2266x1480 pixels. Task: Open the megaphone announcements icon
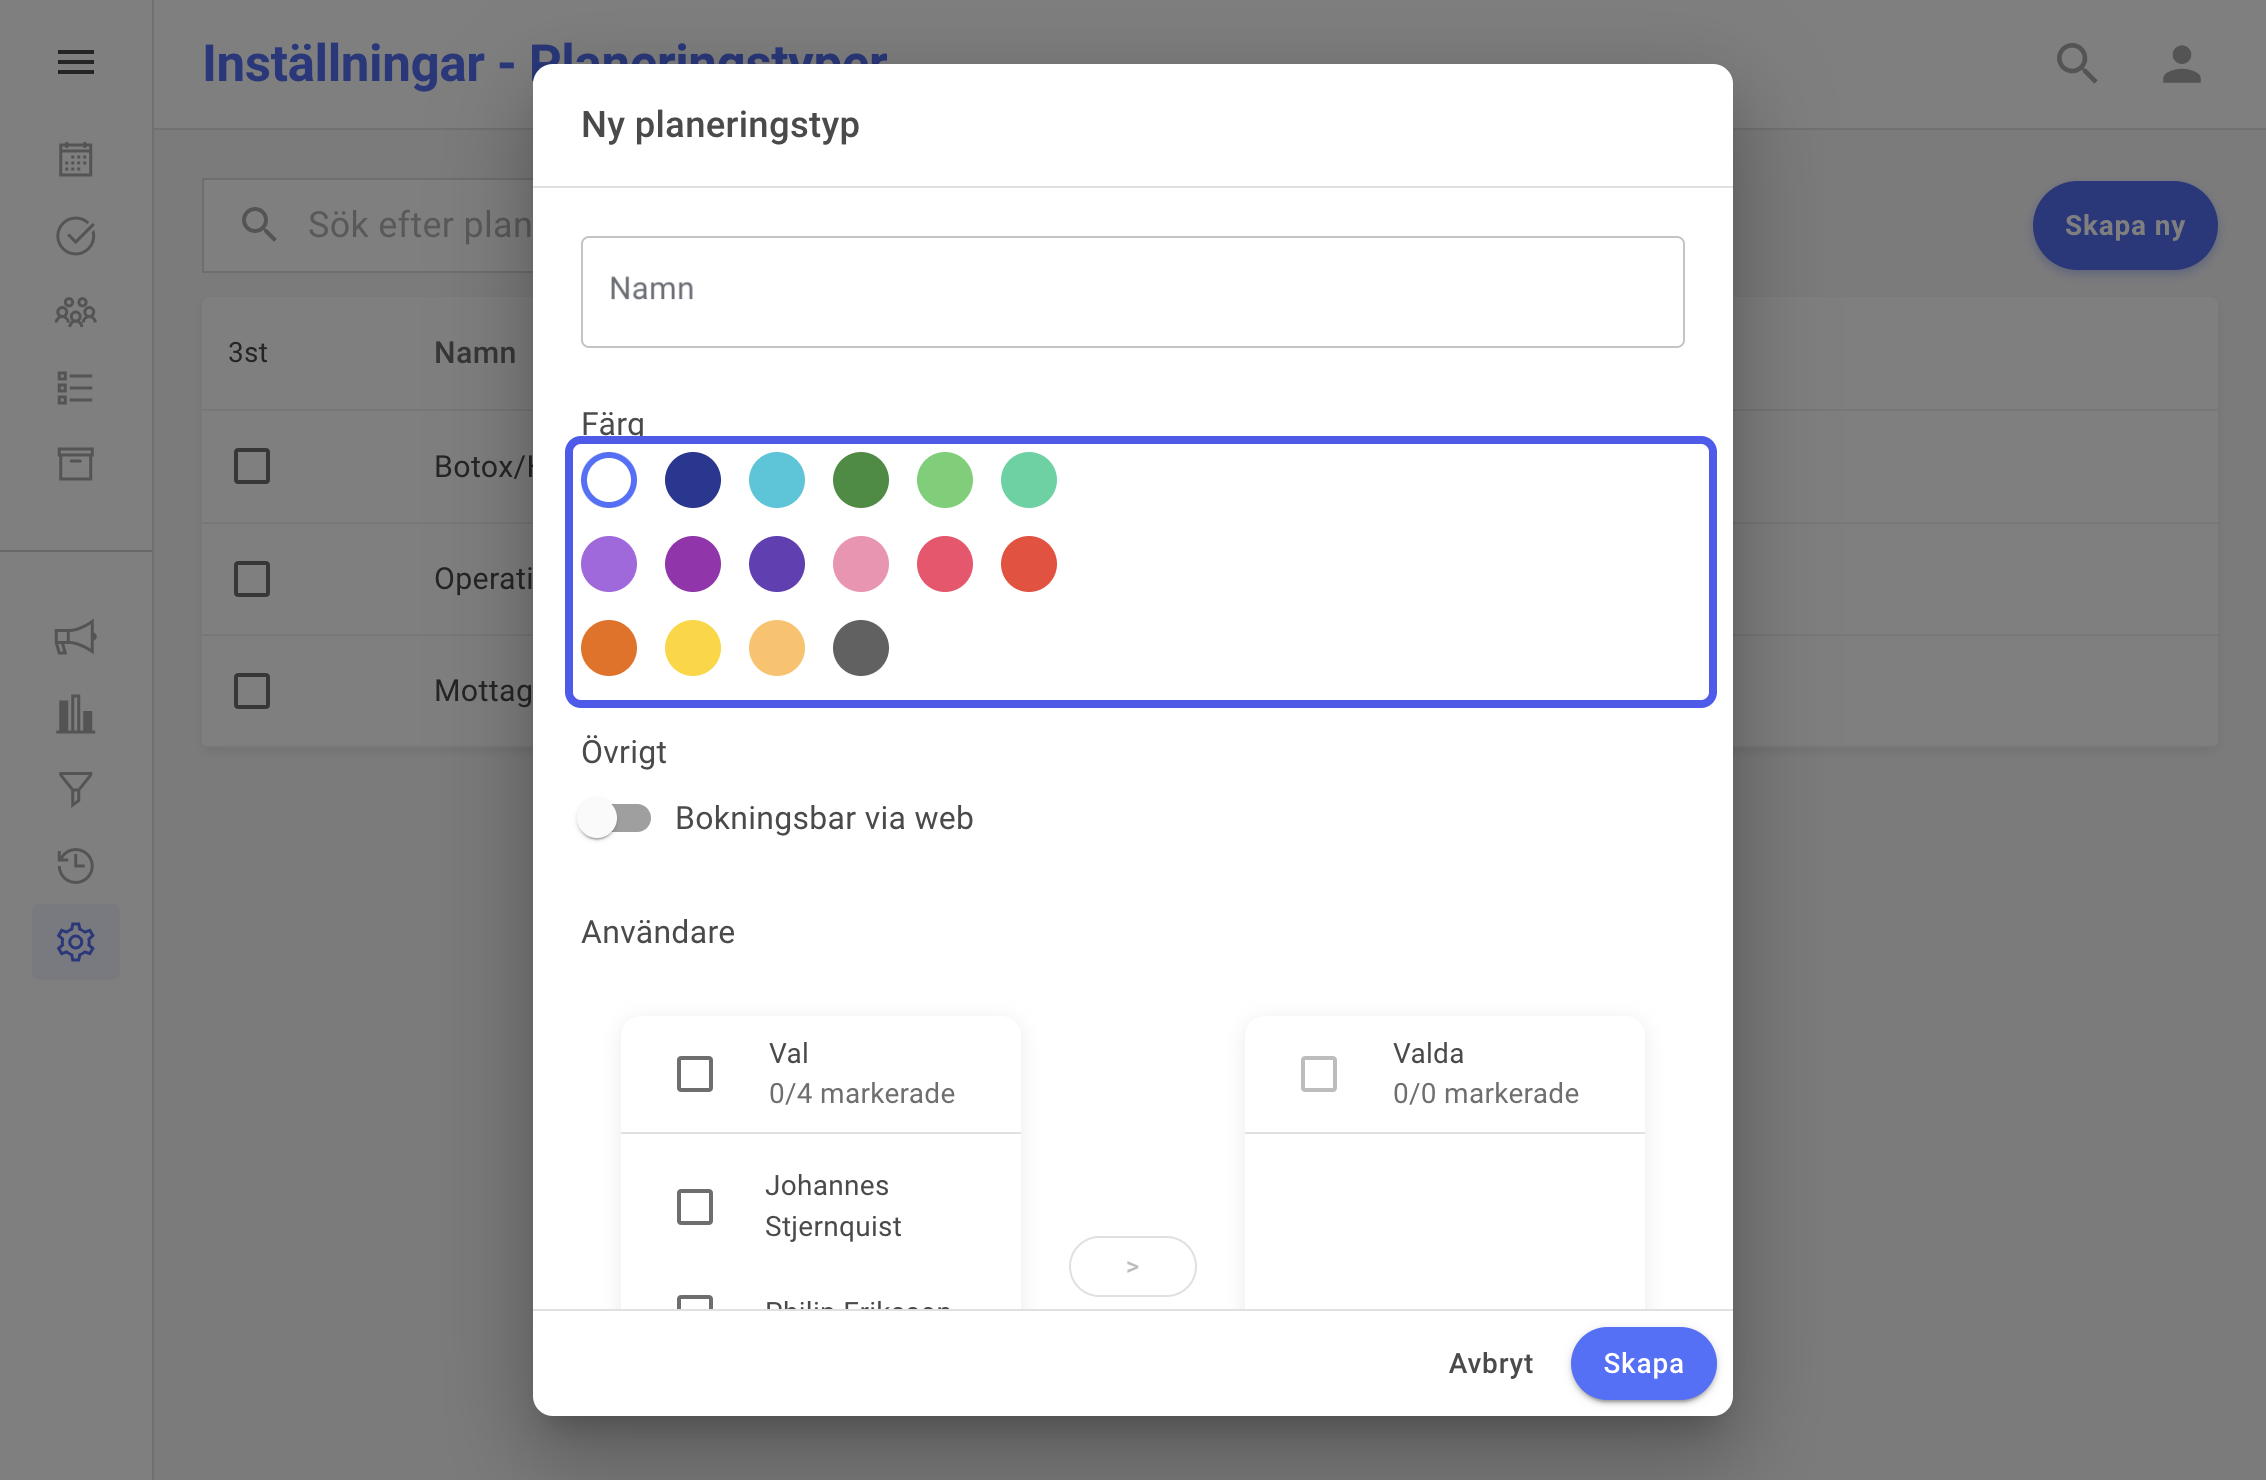tap(76, 637)
